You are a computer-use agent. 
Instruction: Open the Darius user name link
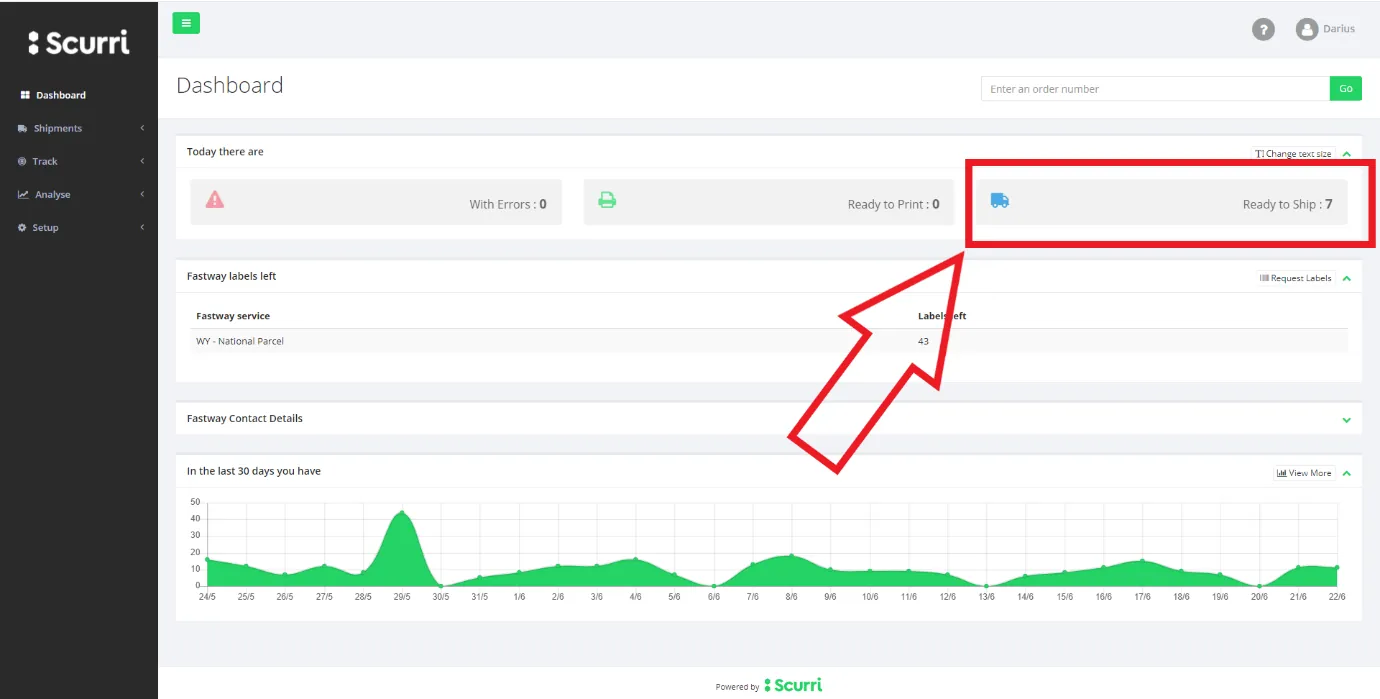pyautogui.click(x=1339, y=29)
